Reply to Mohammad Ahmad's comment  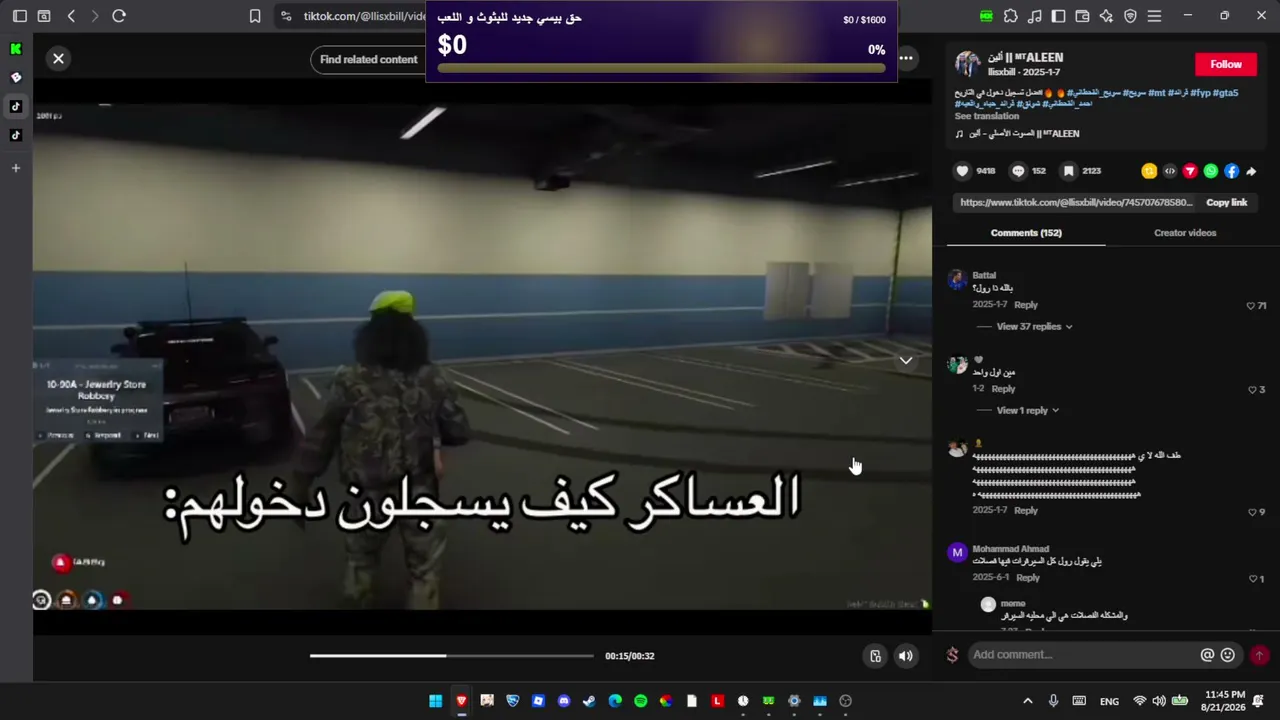pos(1028,578)
